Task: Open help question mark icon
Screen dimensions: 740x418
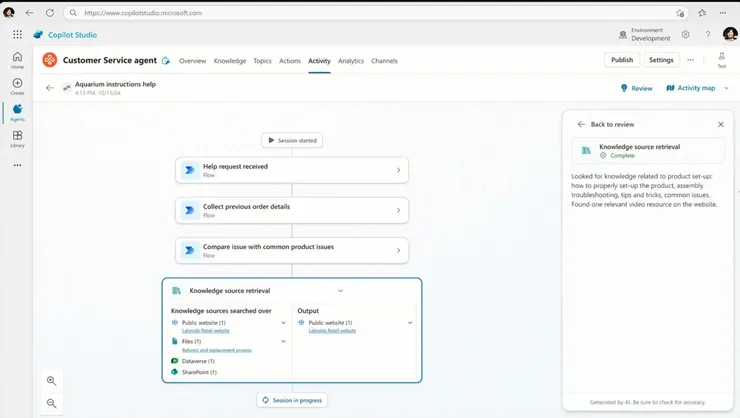Action: (x=708, y=34)
